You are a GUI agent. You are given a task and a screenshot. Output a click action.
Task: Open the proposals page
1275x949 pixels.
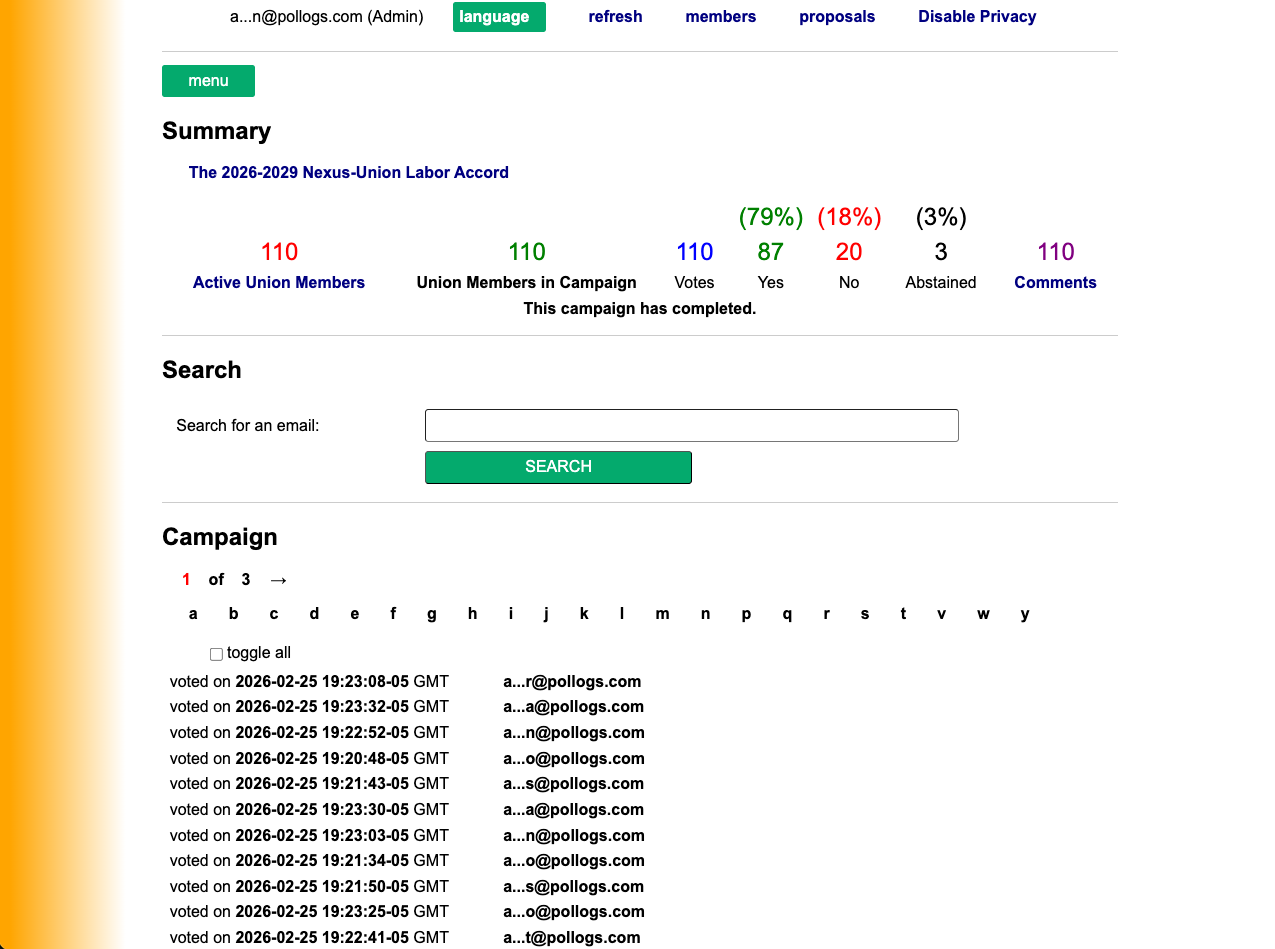pyautogui.click(x=837, y=16)
